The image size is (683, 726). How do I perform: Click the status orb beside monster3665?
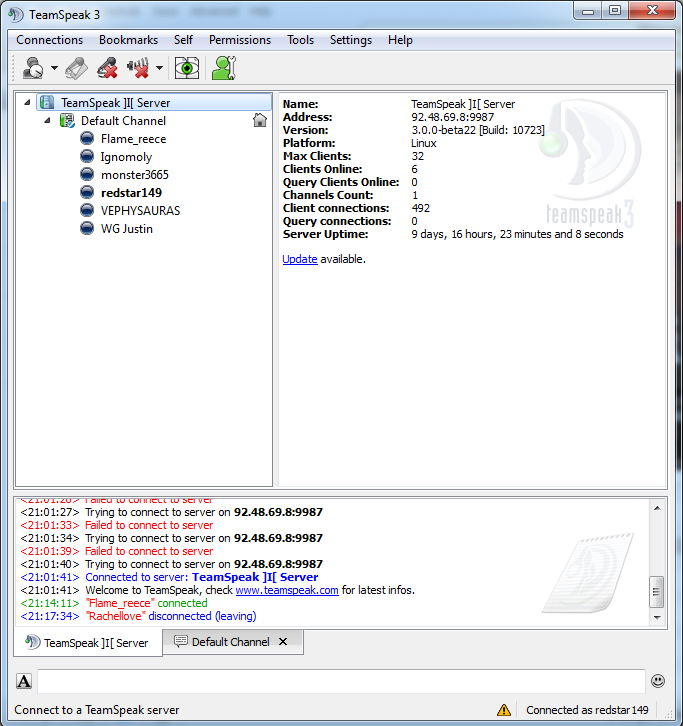[87, 175]
